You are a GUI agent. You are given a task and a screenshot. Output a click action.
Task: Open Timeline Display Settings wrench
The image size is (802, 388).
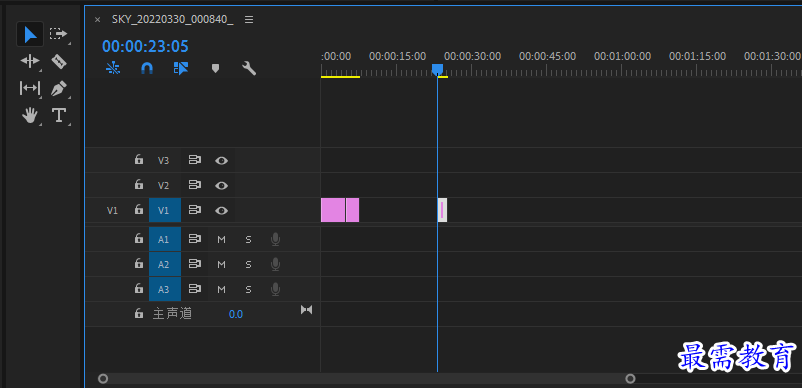[249, 68]
